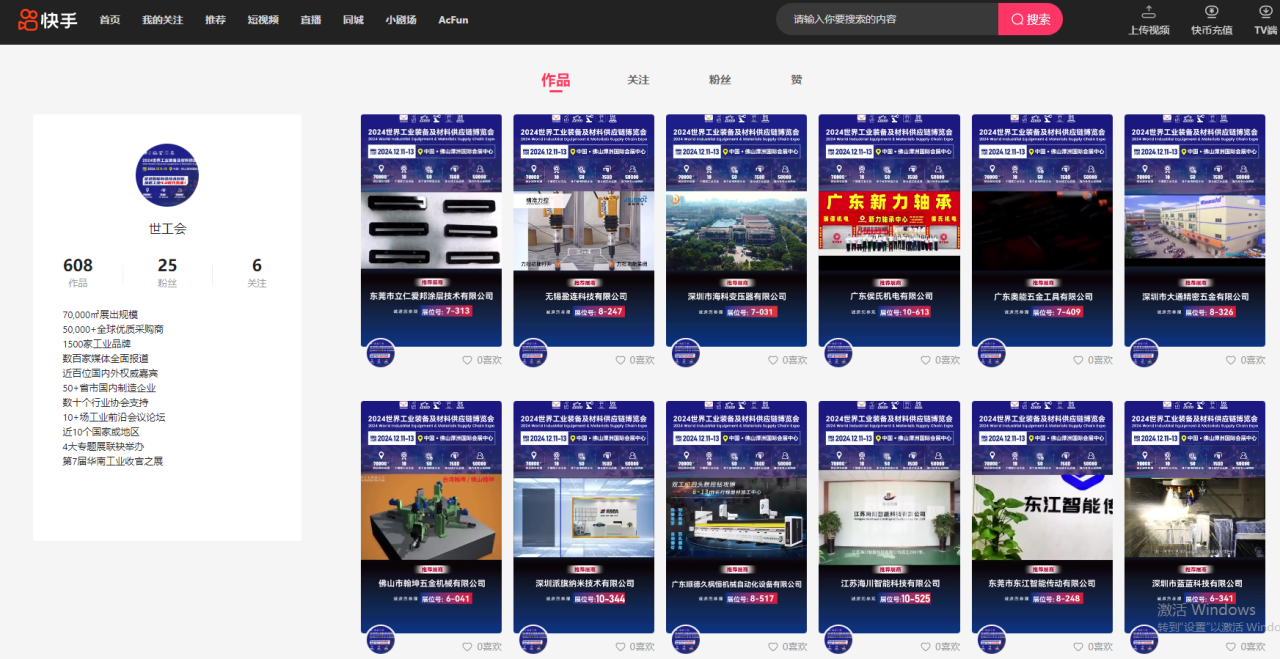1280x659 pixels.
Task: Click author avatar under 佛山市翰坤五金机械 video
Action: point(380,640)
